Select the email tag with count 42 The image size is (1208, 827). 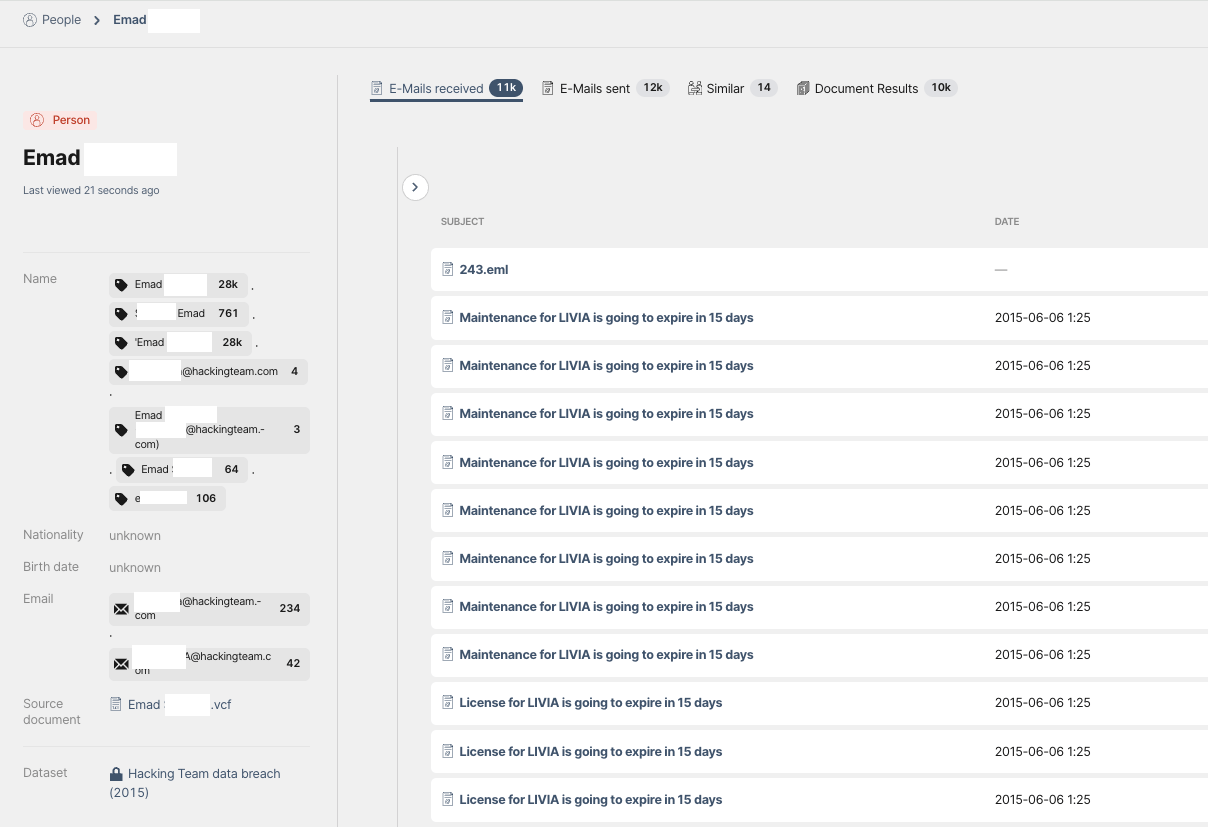(x=209, y=664)
